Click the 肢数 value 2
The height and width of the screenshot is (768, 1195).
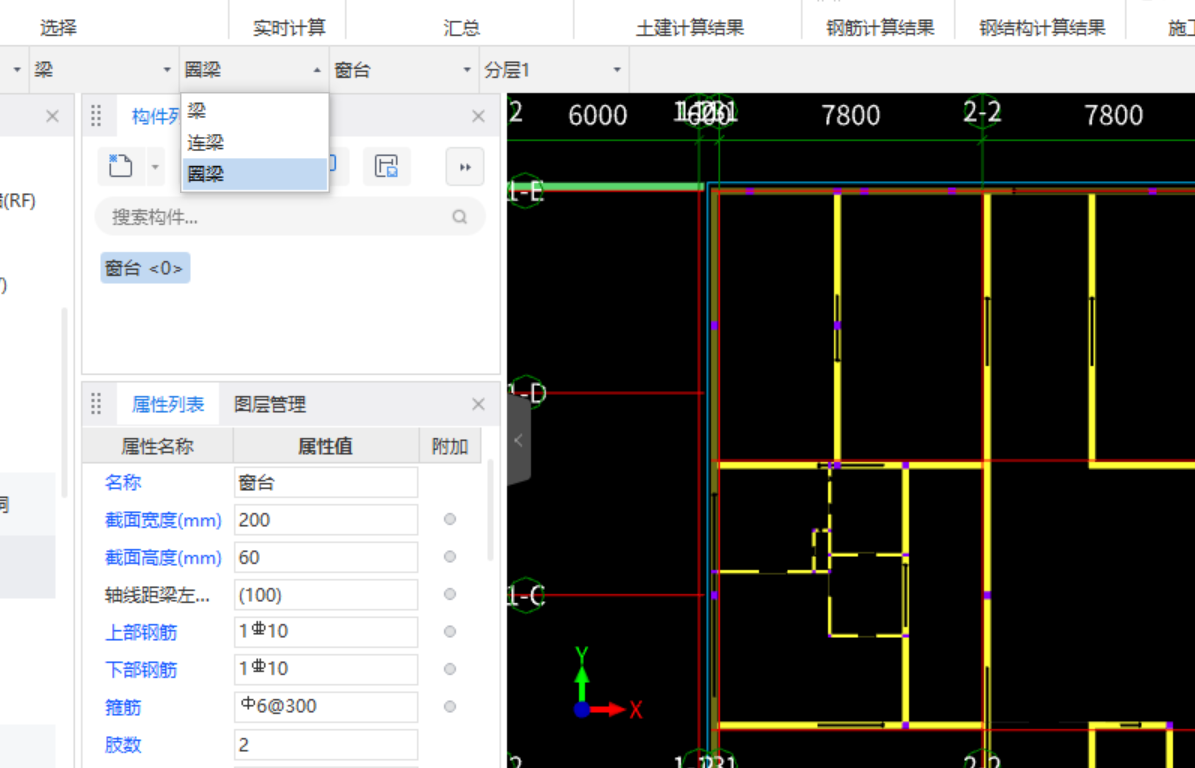[x=326, y=744]
